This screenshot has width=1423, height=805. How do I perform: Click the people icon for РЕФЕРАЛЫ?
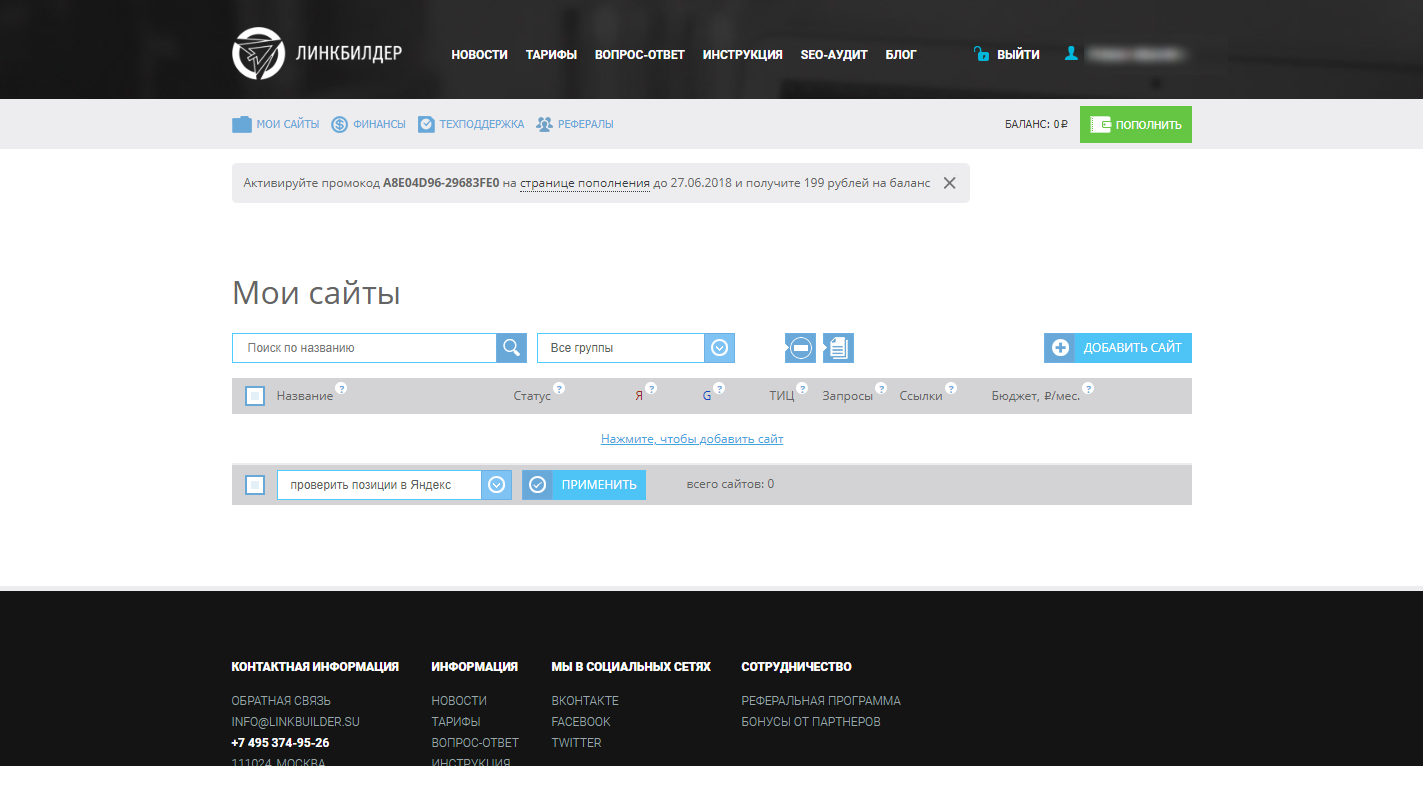[x=544, y=125]
